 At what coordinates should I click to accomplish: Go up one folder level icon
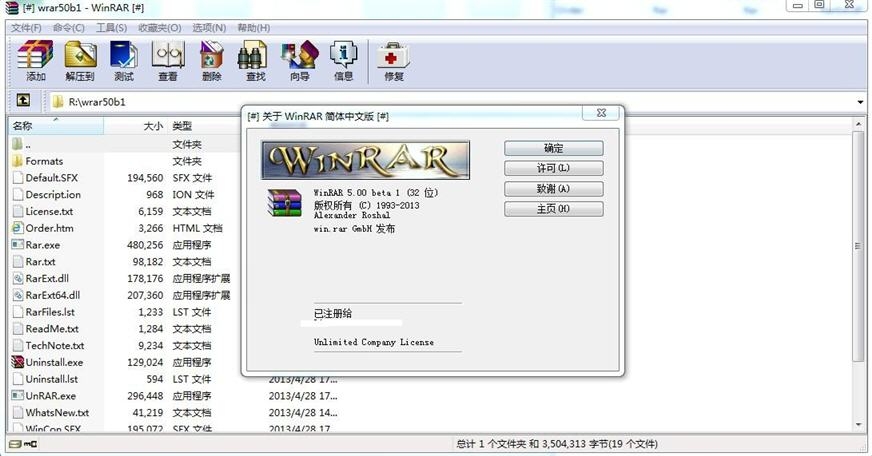click(23, 101)
